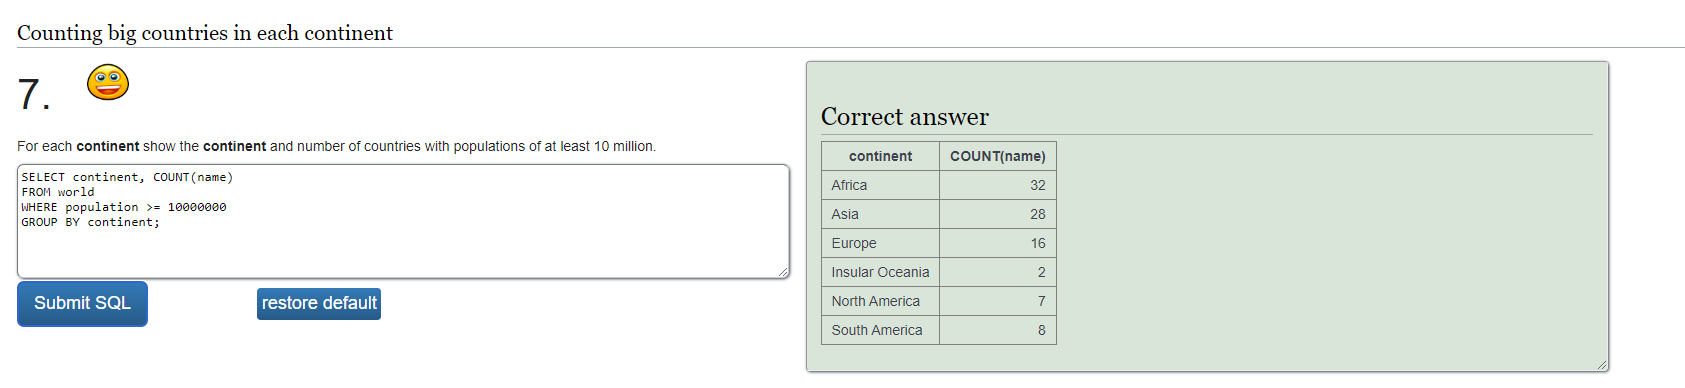Viewport: 1685px width, 388px height.
Task: Click the question description text
Action: point(336,146)
